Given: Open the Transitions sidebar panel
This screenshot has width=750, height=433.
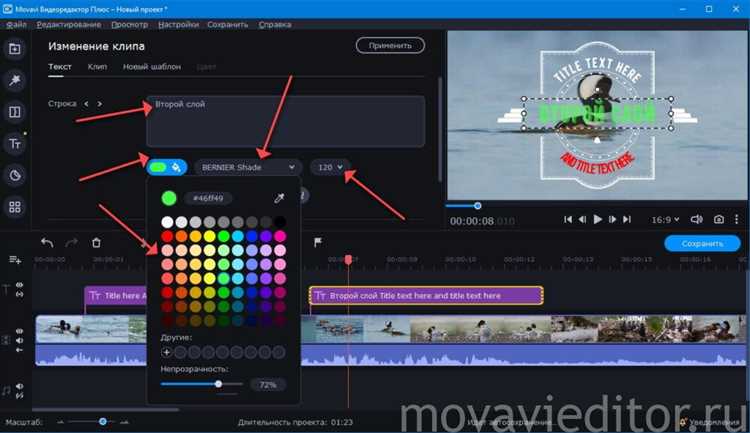Looking at the screenshot, I should click(x=14, y=112).
